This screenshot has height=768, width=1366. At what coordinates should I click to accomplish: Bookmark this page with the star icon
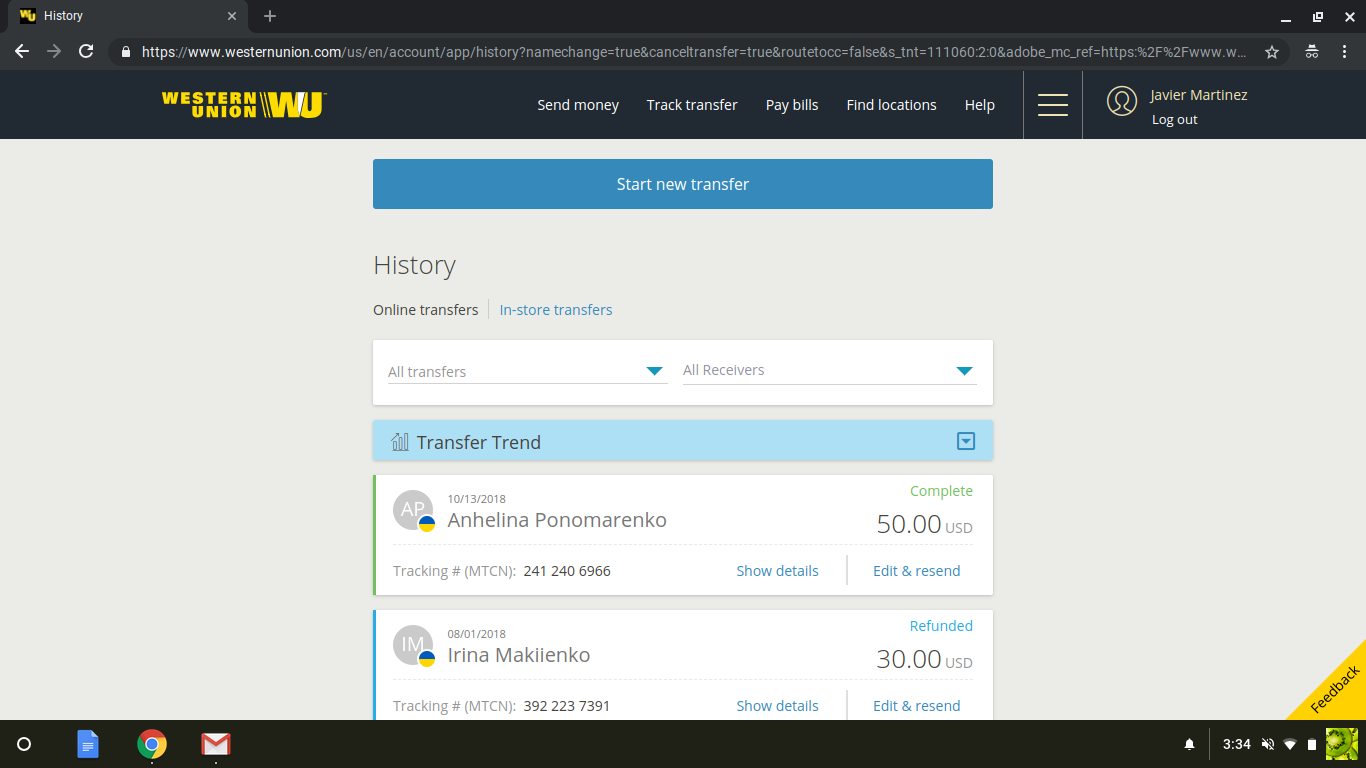click(1272, 52)
